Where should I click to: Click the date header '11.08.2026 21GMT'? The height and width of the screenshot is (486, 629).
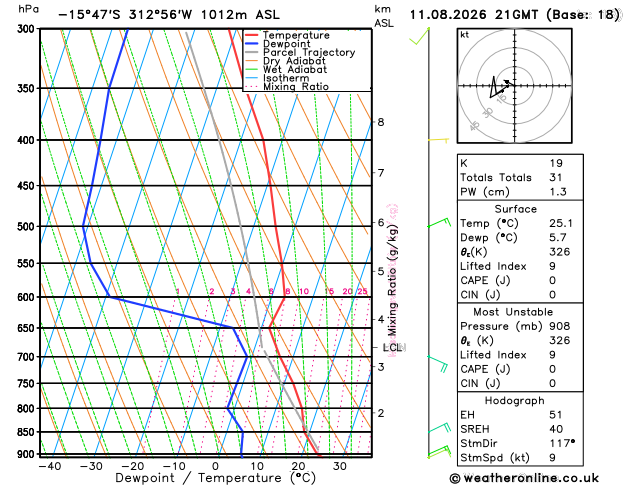point(474,15)
